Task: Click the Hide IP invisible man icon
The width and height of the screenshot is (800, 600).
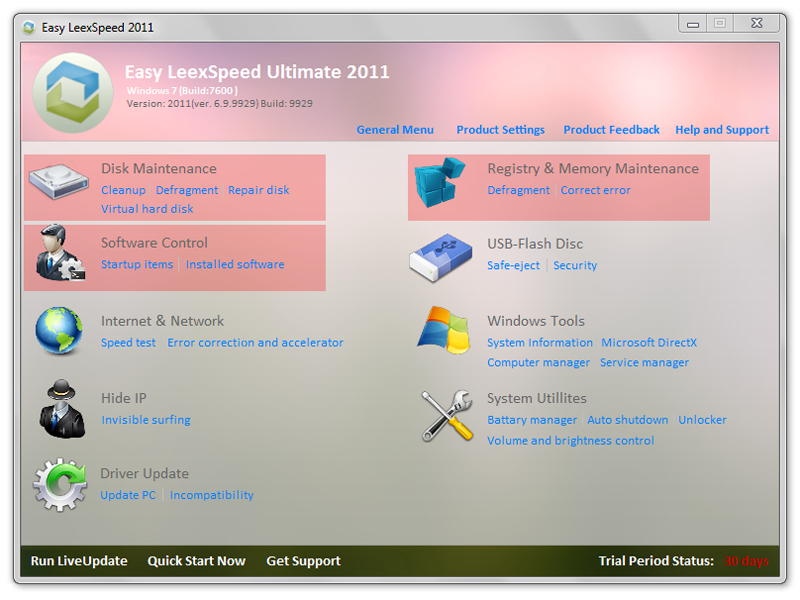Action: coord(62,409)
